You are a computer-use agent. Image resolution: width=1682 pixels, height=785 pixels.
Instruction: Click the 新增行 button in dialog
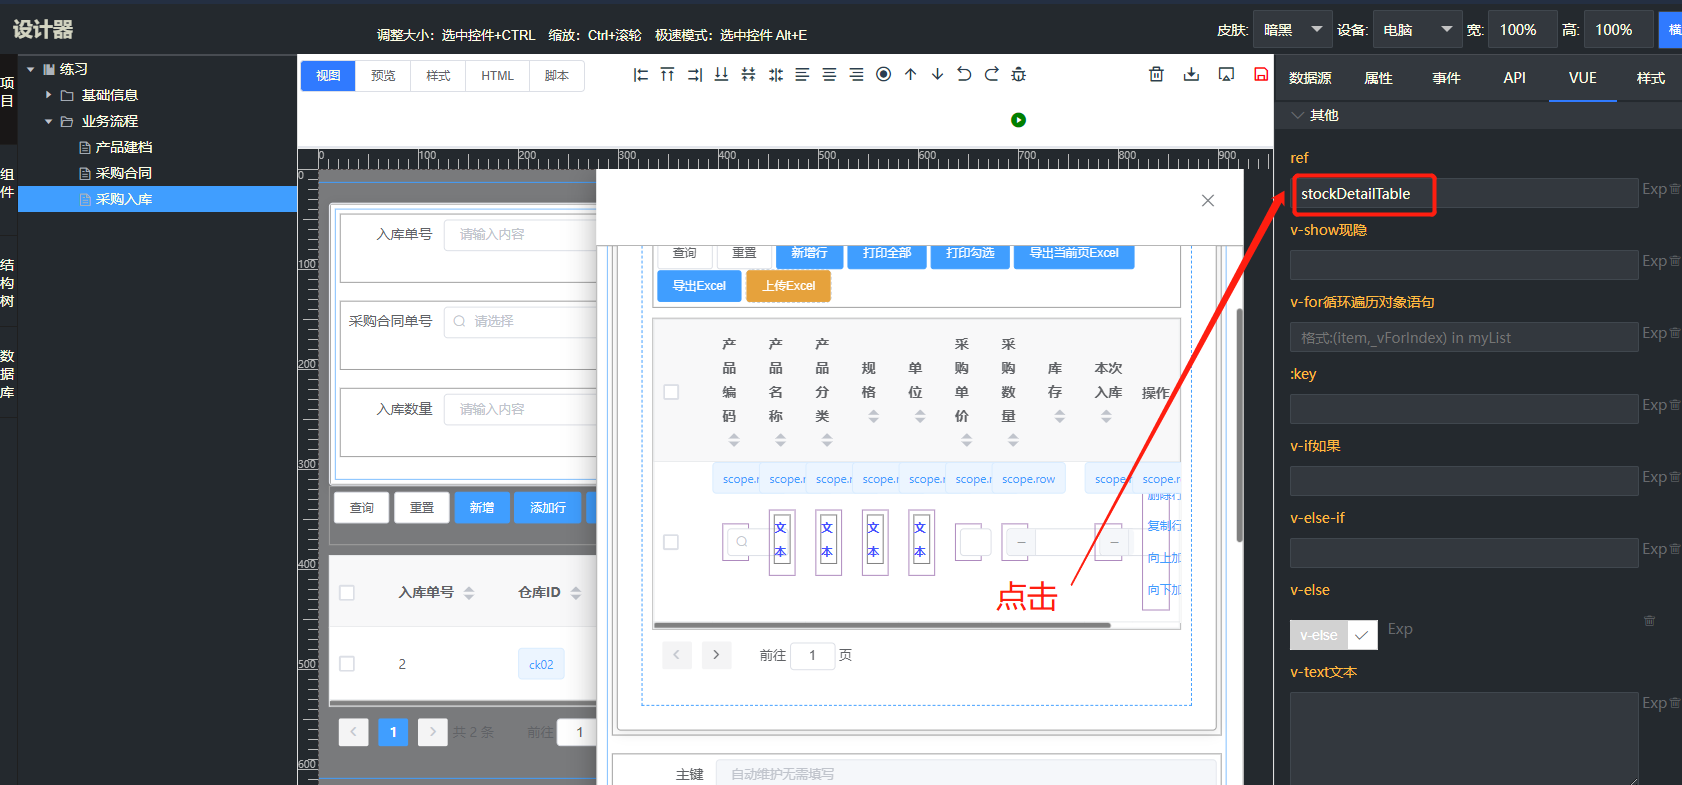[x=809, y=255]
